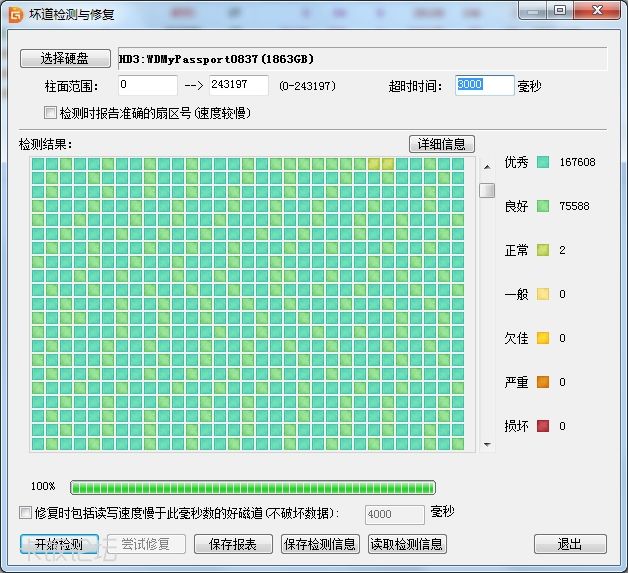The height and width of the screenshot is (573, 628).
Task: Toggle 修复时包括读写速度慢 checkbox
Action: (25, 513)
